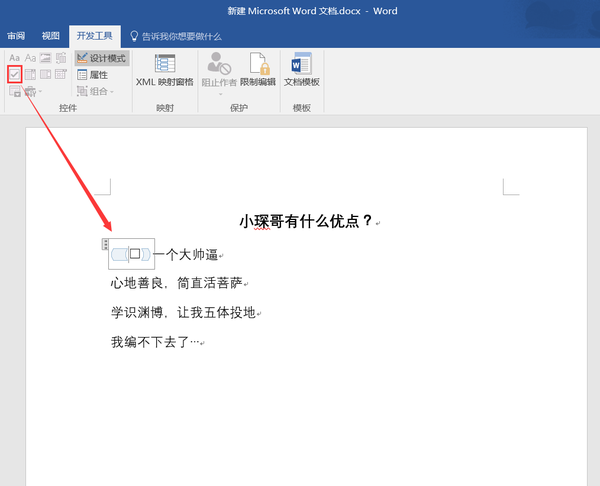The height and width of the screenshot is (486, 600).
Task: Click the 文档模板 document template icon
Action: click(301, 69)
